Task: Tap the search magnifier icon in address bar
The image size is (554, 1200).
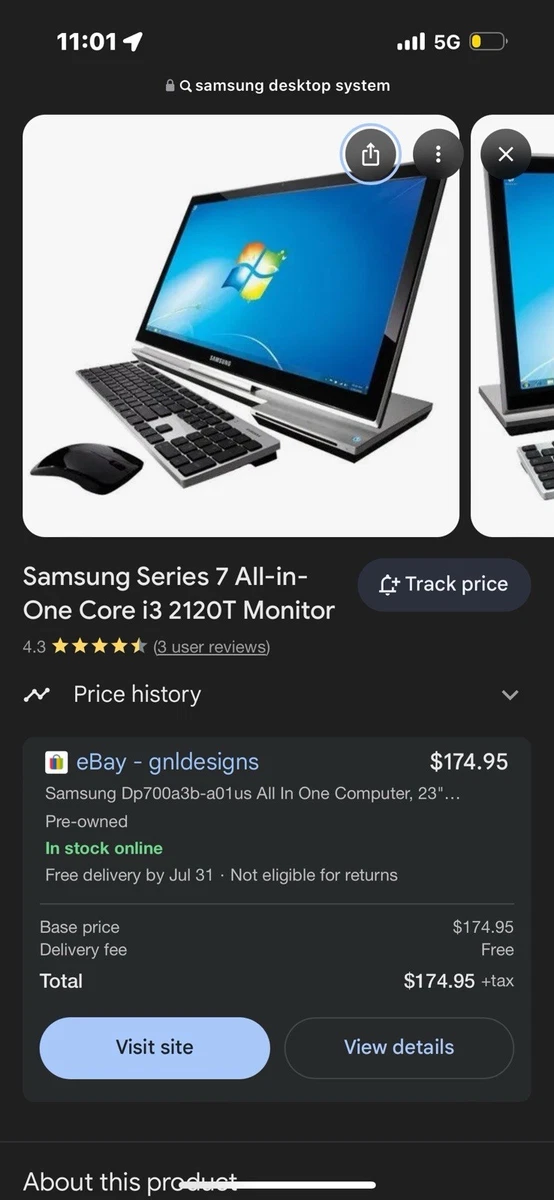Action: (185, 86)
